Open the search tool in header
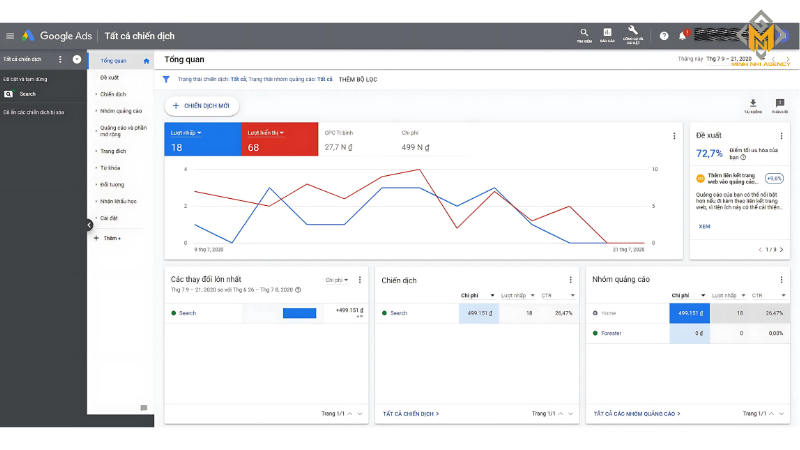 [584, 35]
